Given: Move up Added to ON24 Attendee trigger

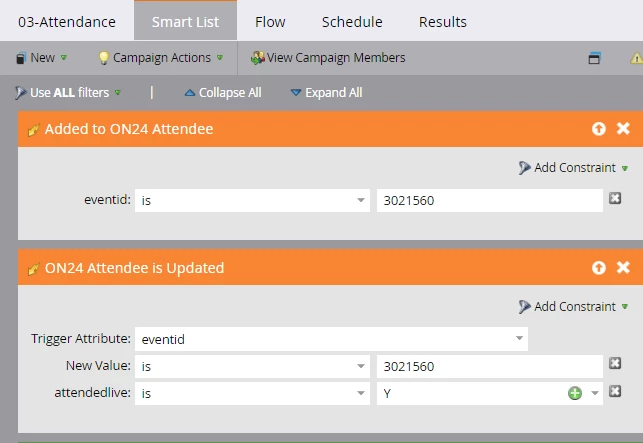Looking at the screenshot, I should pyautogui.click(x=599, y=129).
